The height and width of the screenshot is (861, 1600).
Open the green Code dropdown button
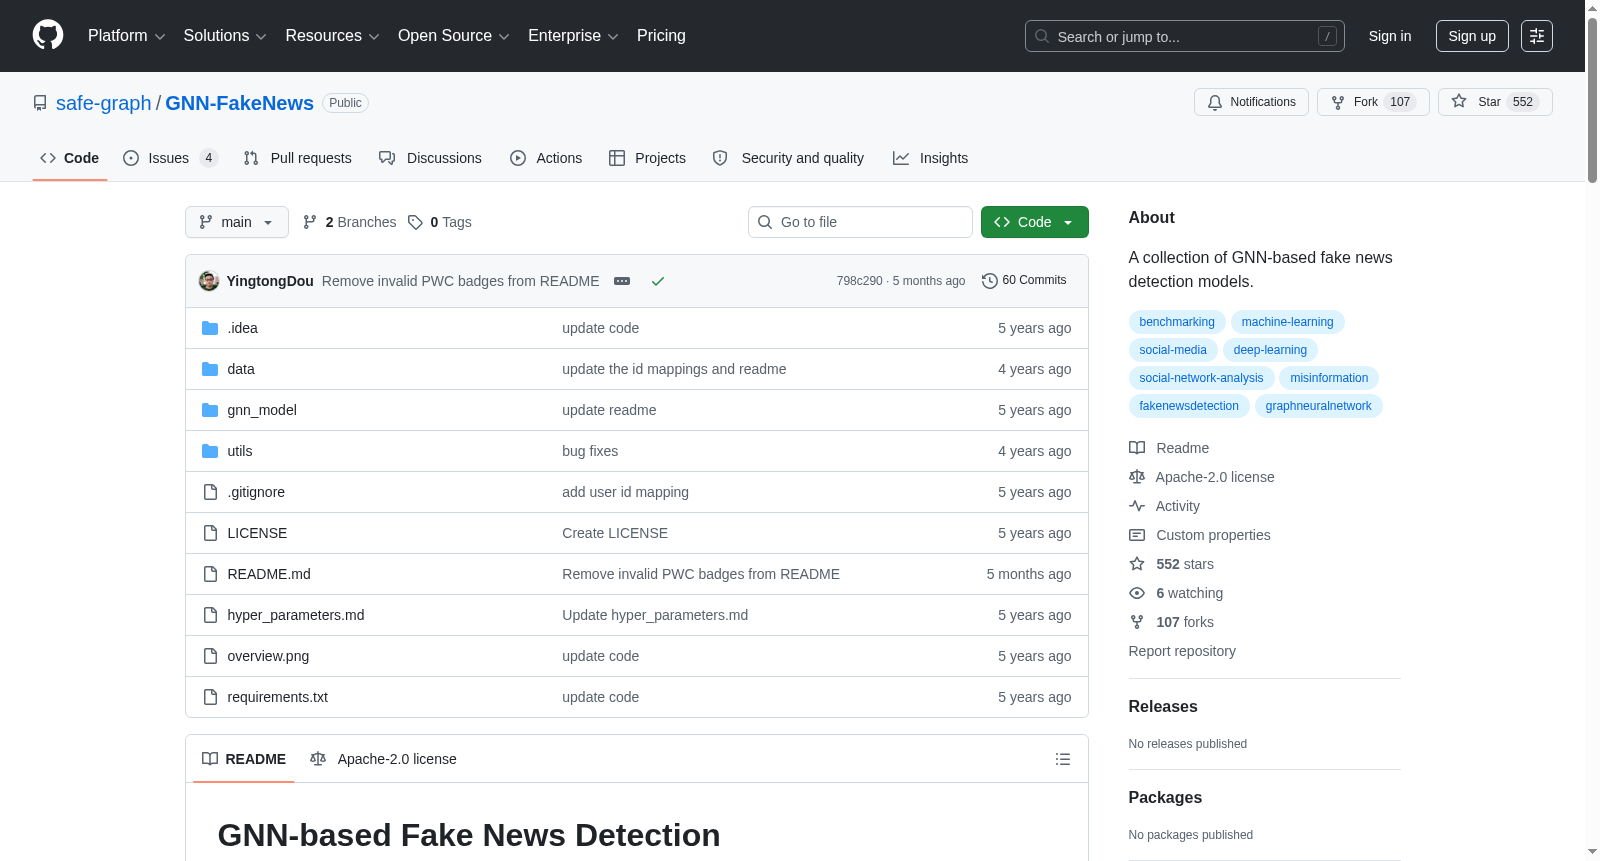[1035, 222]
